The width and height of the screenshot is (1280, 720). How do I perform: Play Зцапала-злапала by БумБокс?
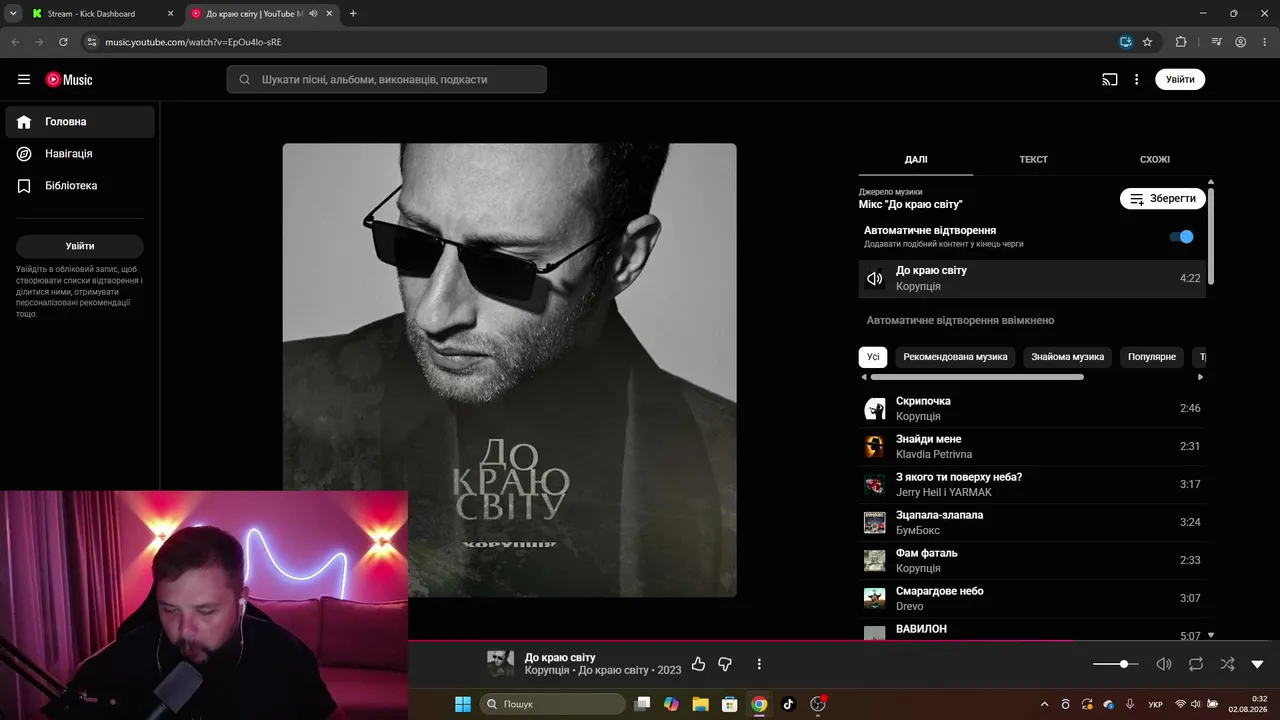point(1032,523)
